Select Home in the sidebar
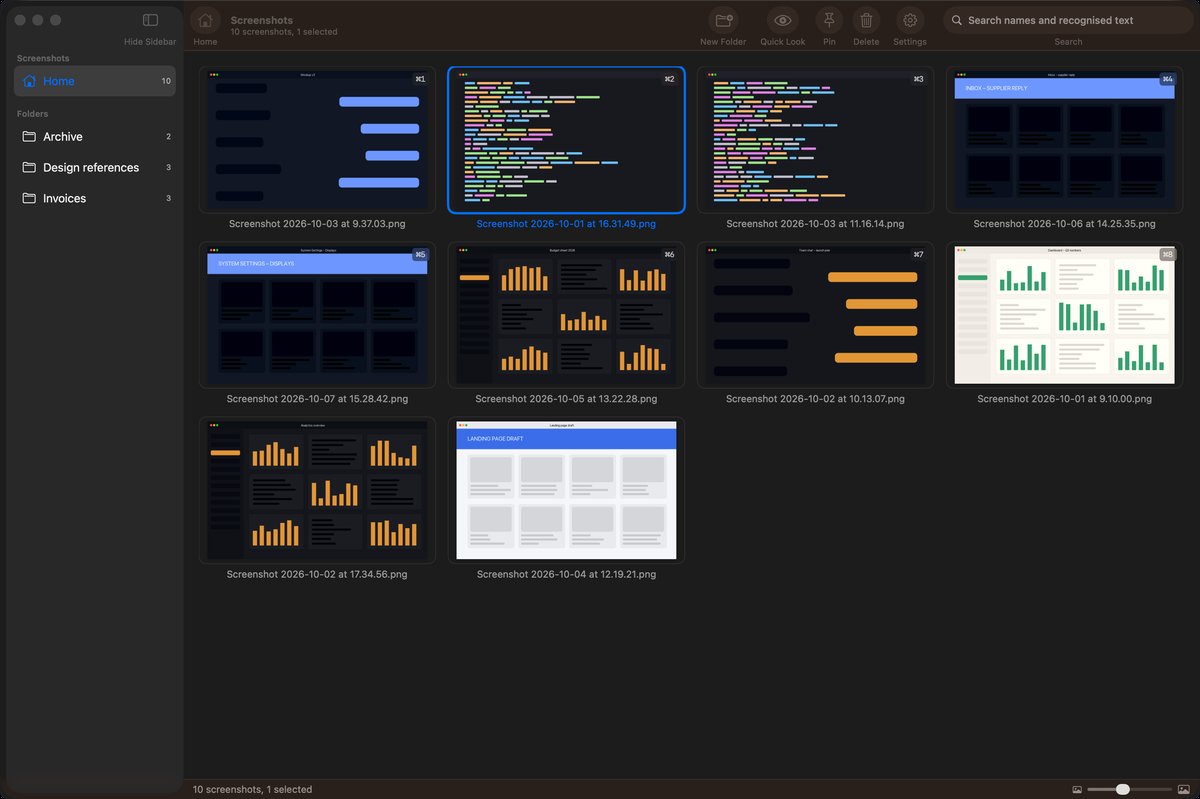1200x799 pixels. [x=95, y=81]
